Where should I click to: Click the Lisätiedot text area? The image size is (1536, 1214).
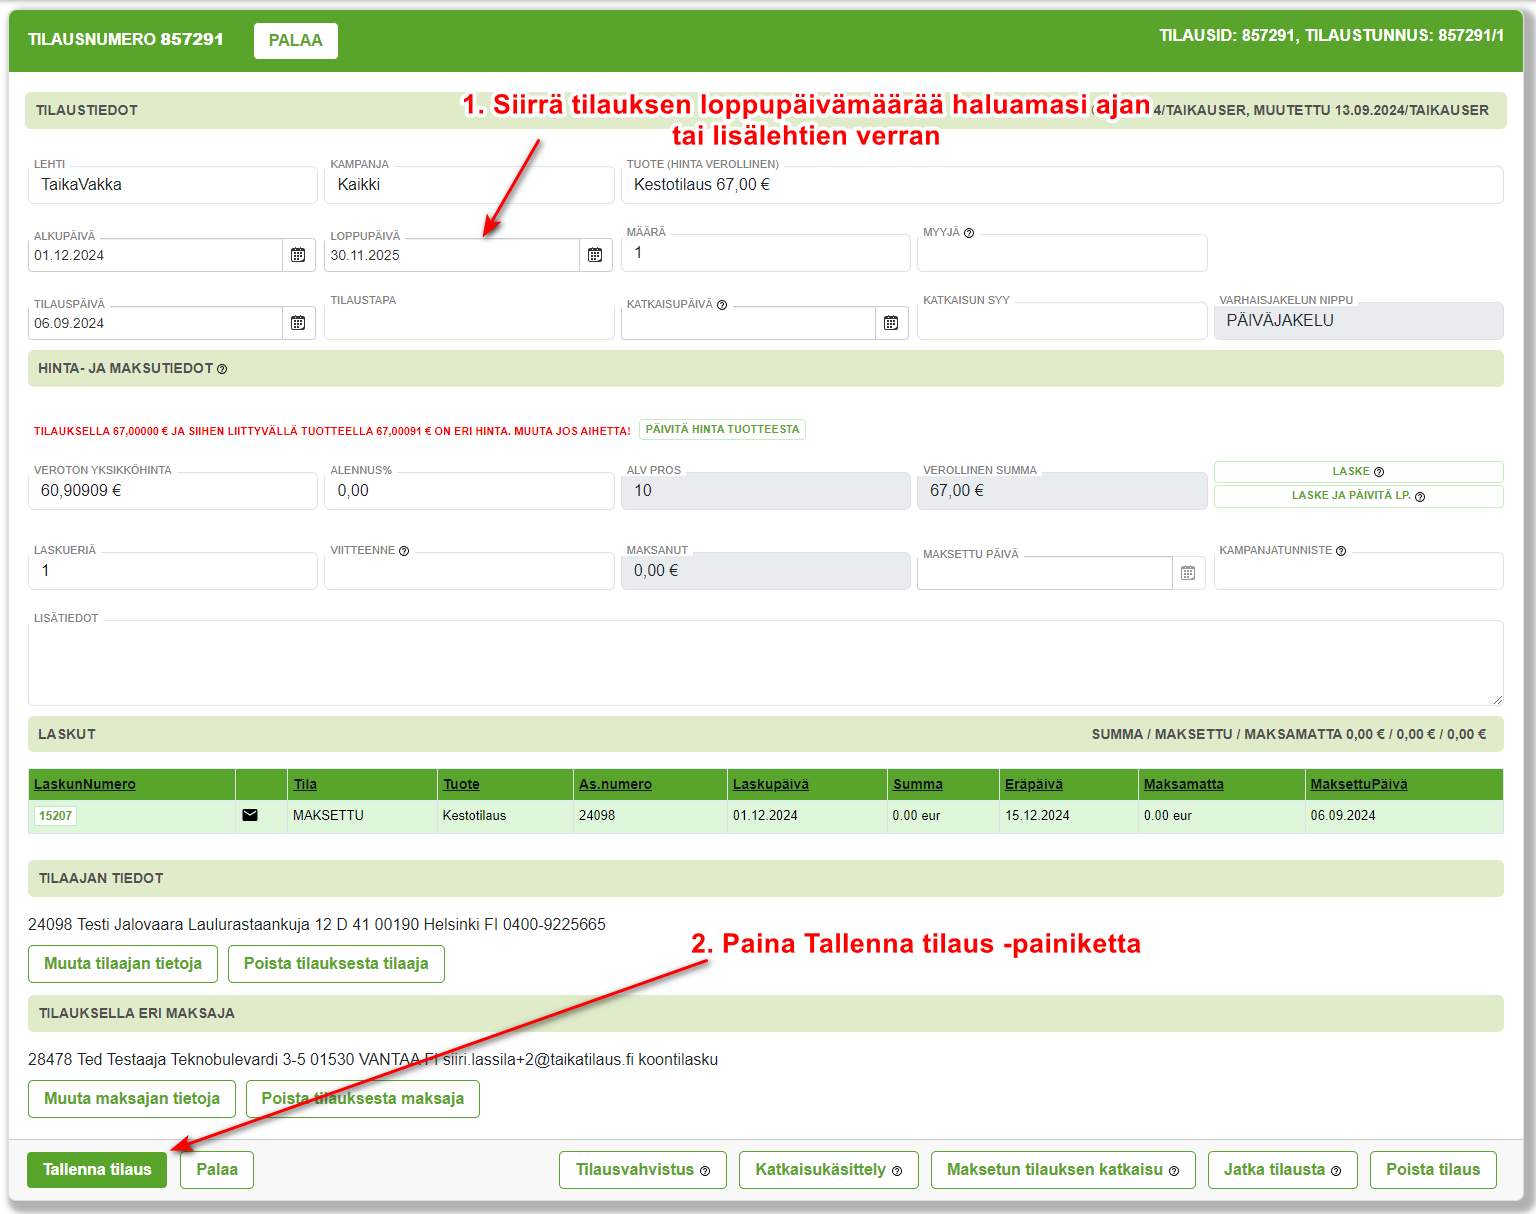click(x=766, y=663)
